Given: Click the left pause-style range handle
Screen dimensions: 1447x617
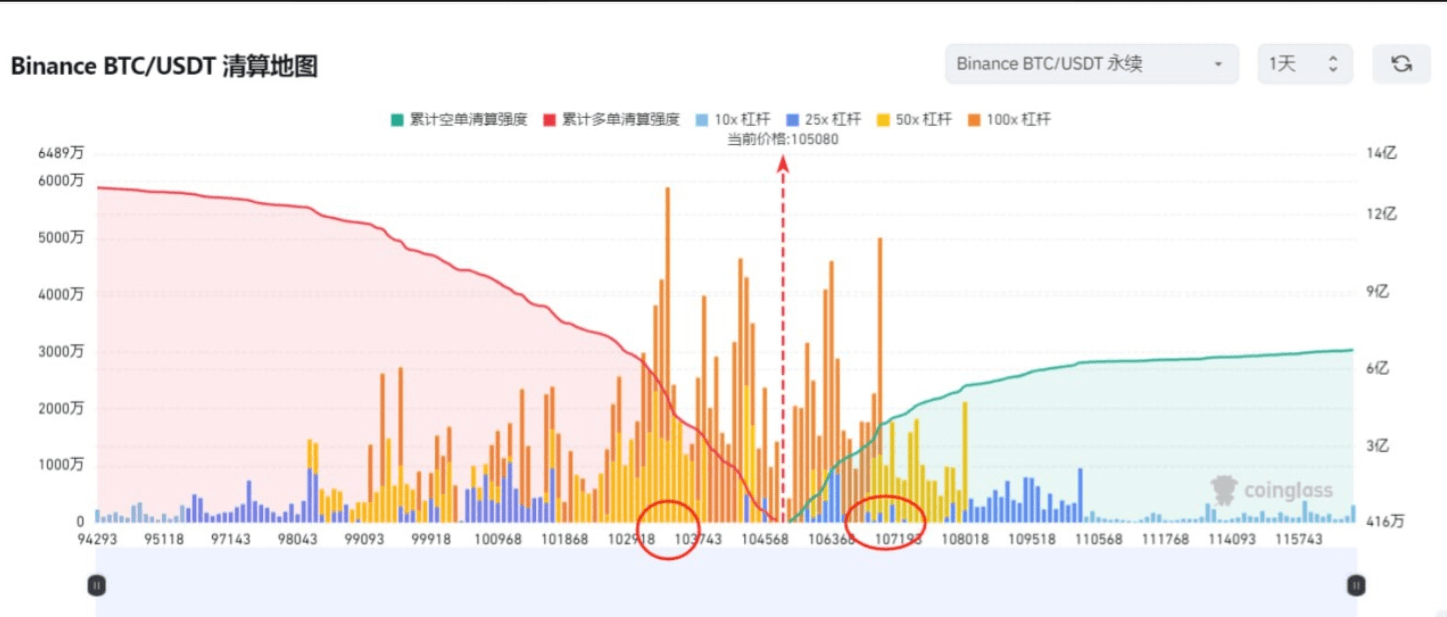Looking at the screenshot, I should tap(96, 585).
